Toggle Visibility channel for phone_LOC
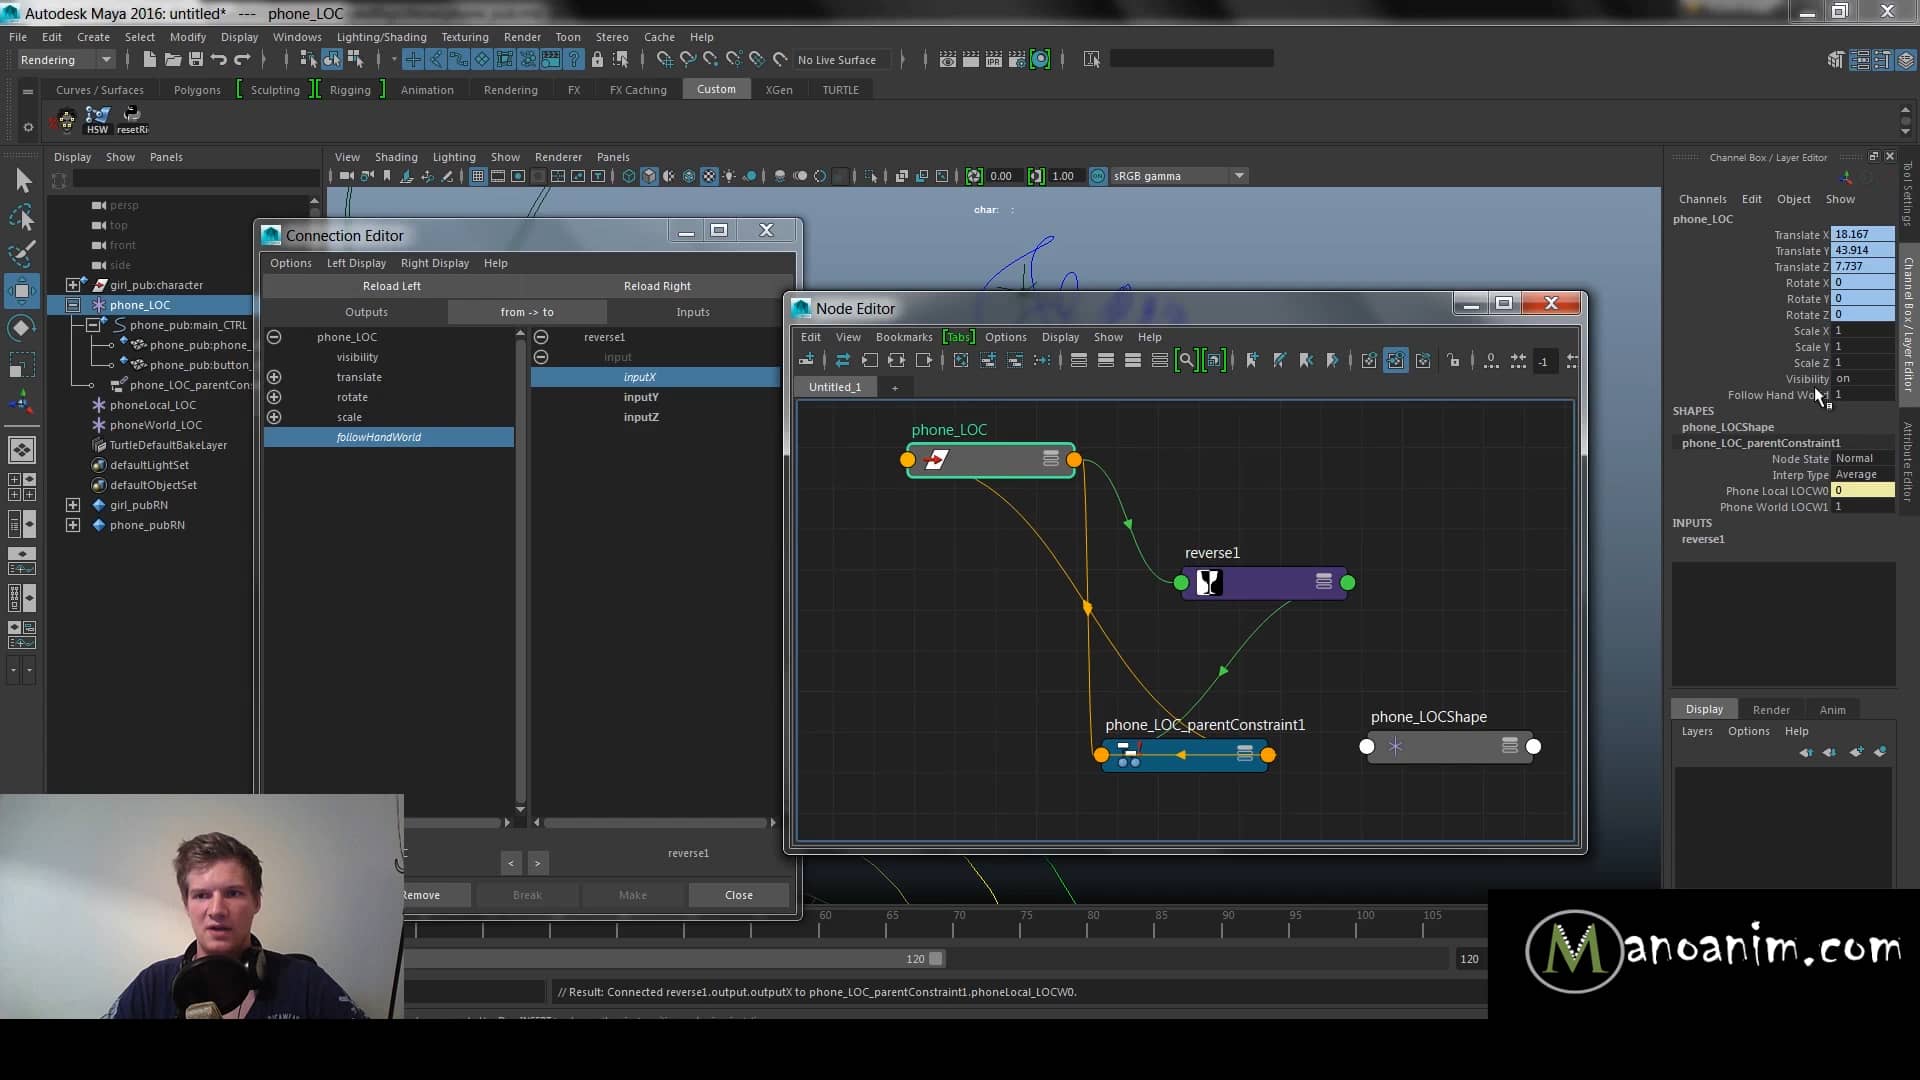 (x=1841, y=379)
